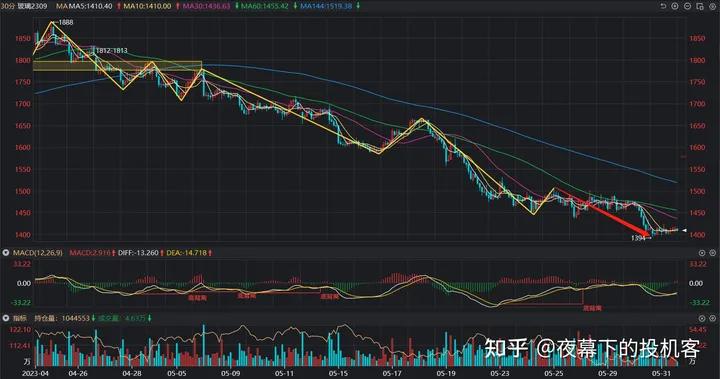Click the zoom-out (minus) circle icon
Viewport: 720px width, 379px height.
tap(687, 6)
